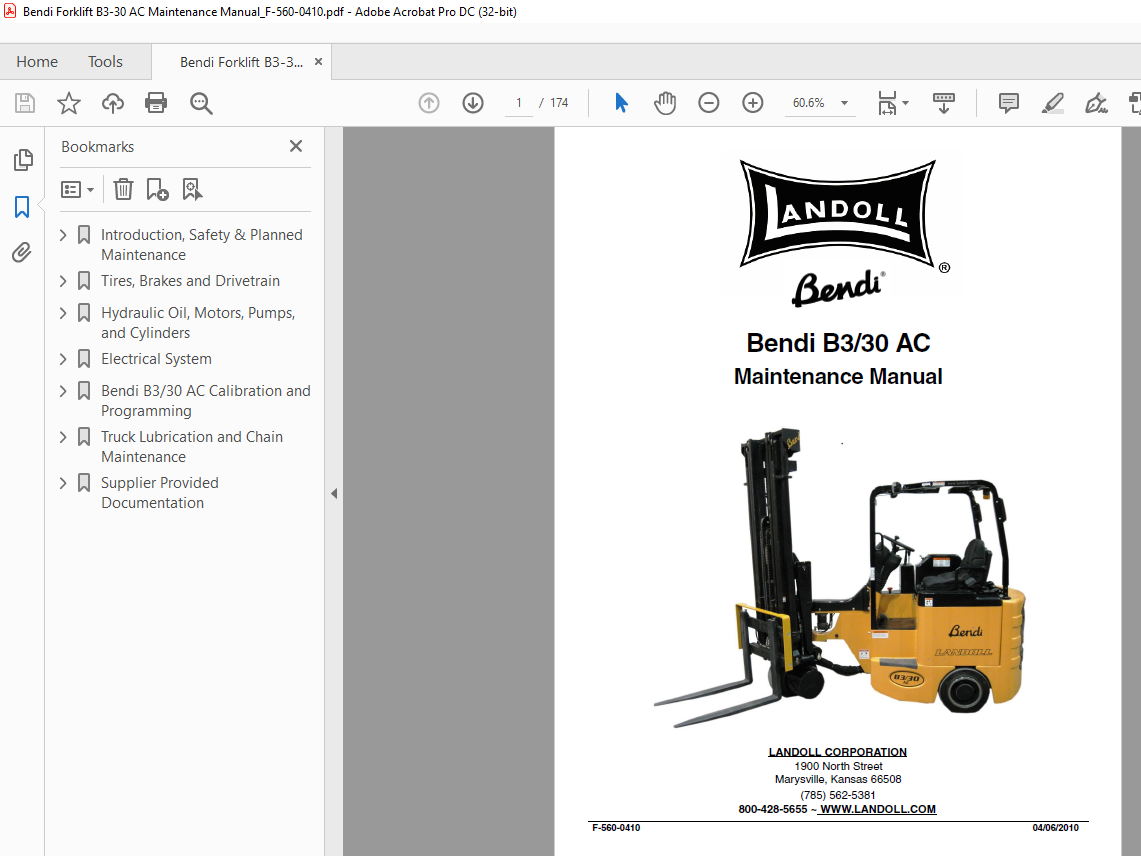This screenshot has width=1141, height=856.
Task: Close the Bookmarks panel
Action: [x=295, y=146]
